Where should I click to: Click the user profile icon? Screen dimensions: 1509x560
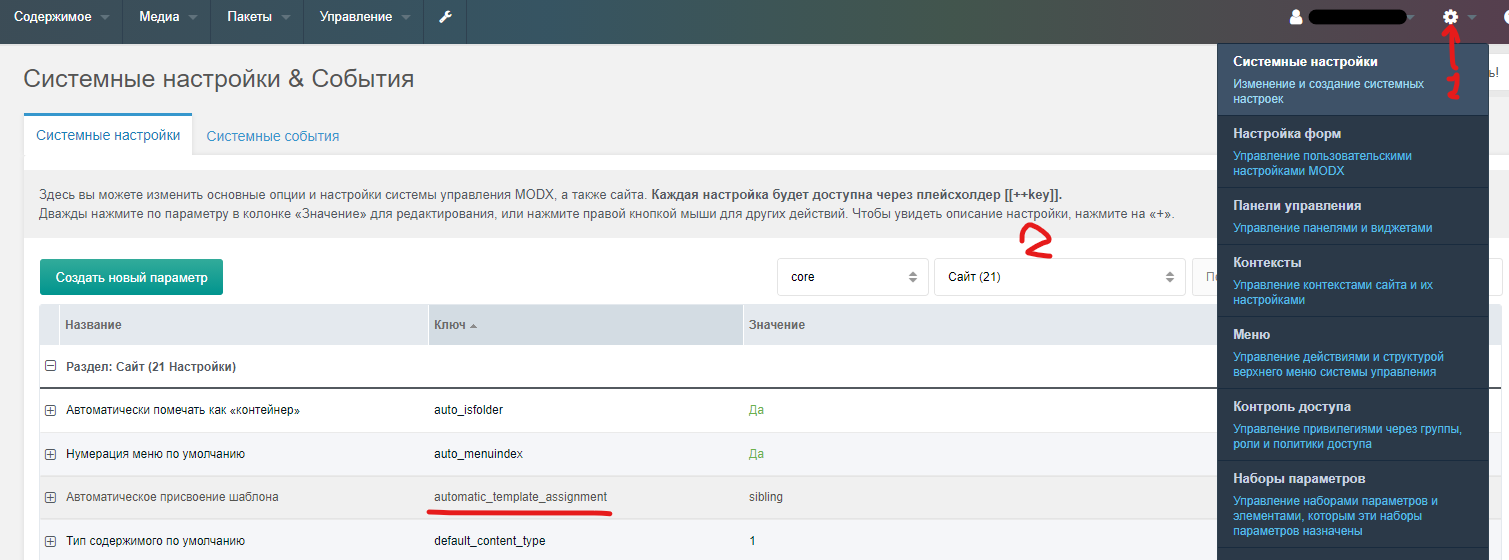coord(1296,17)
